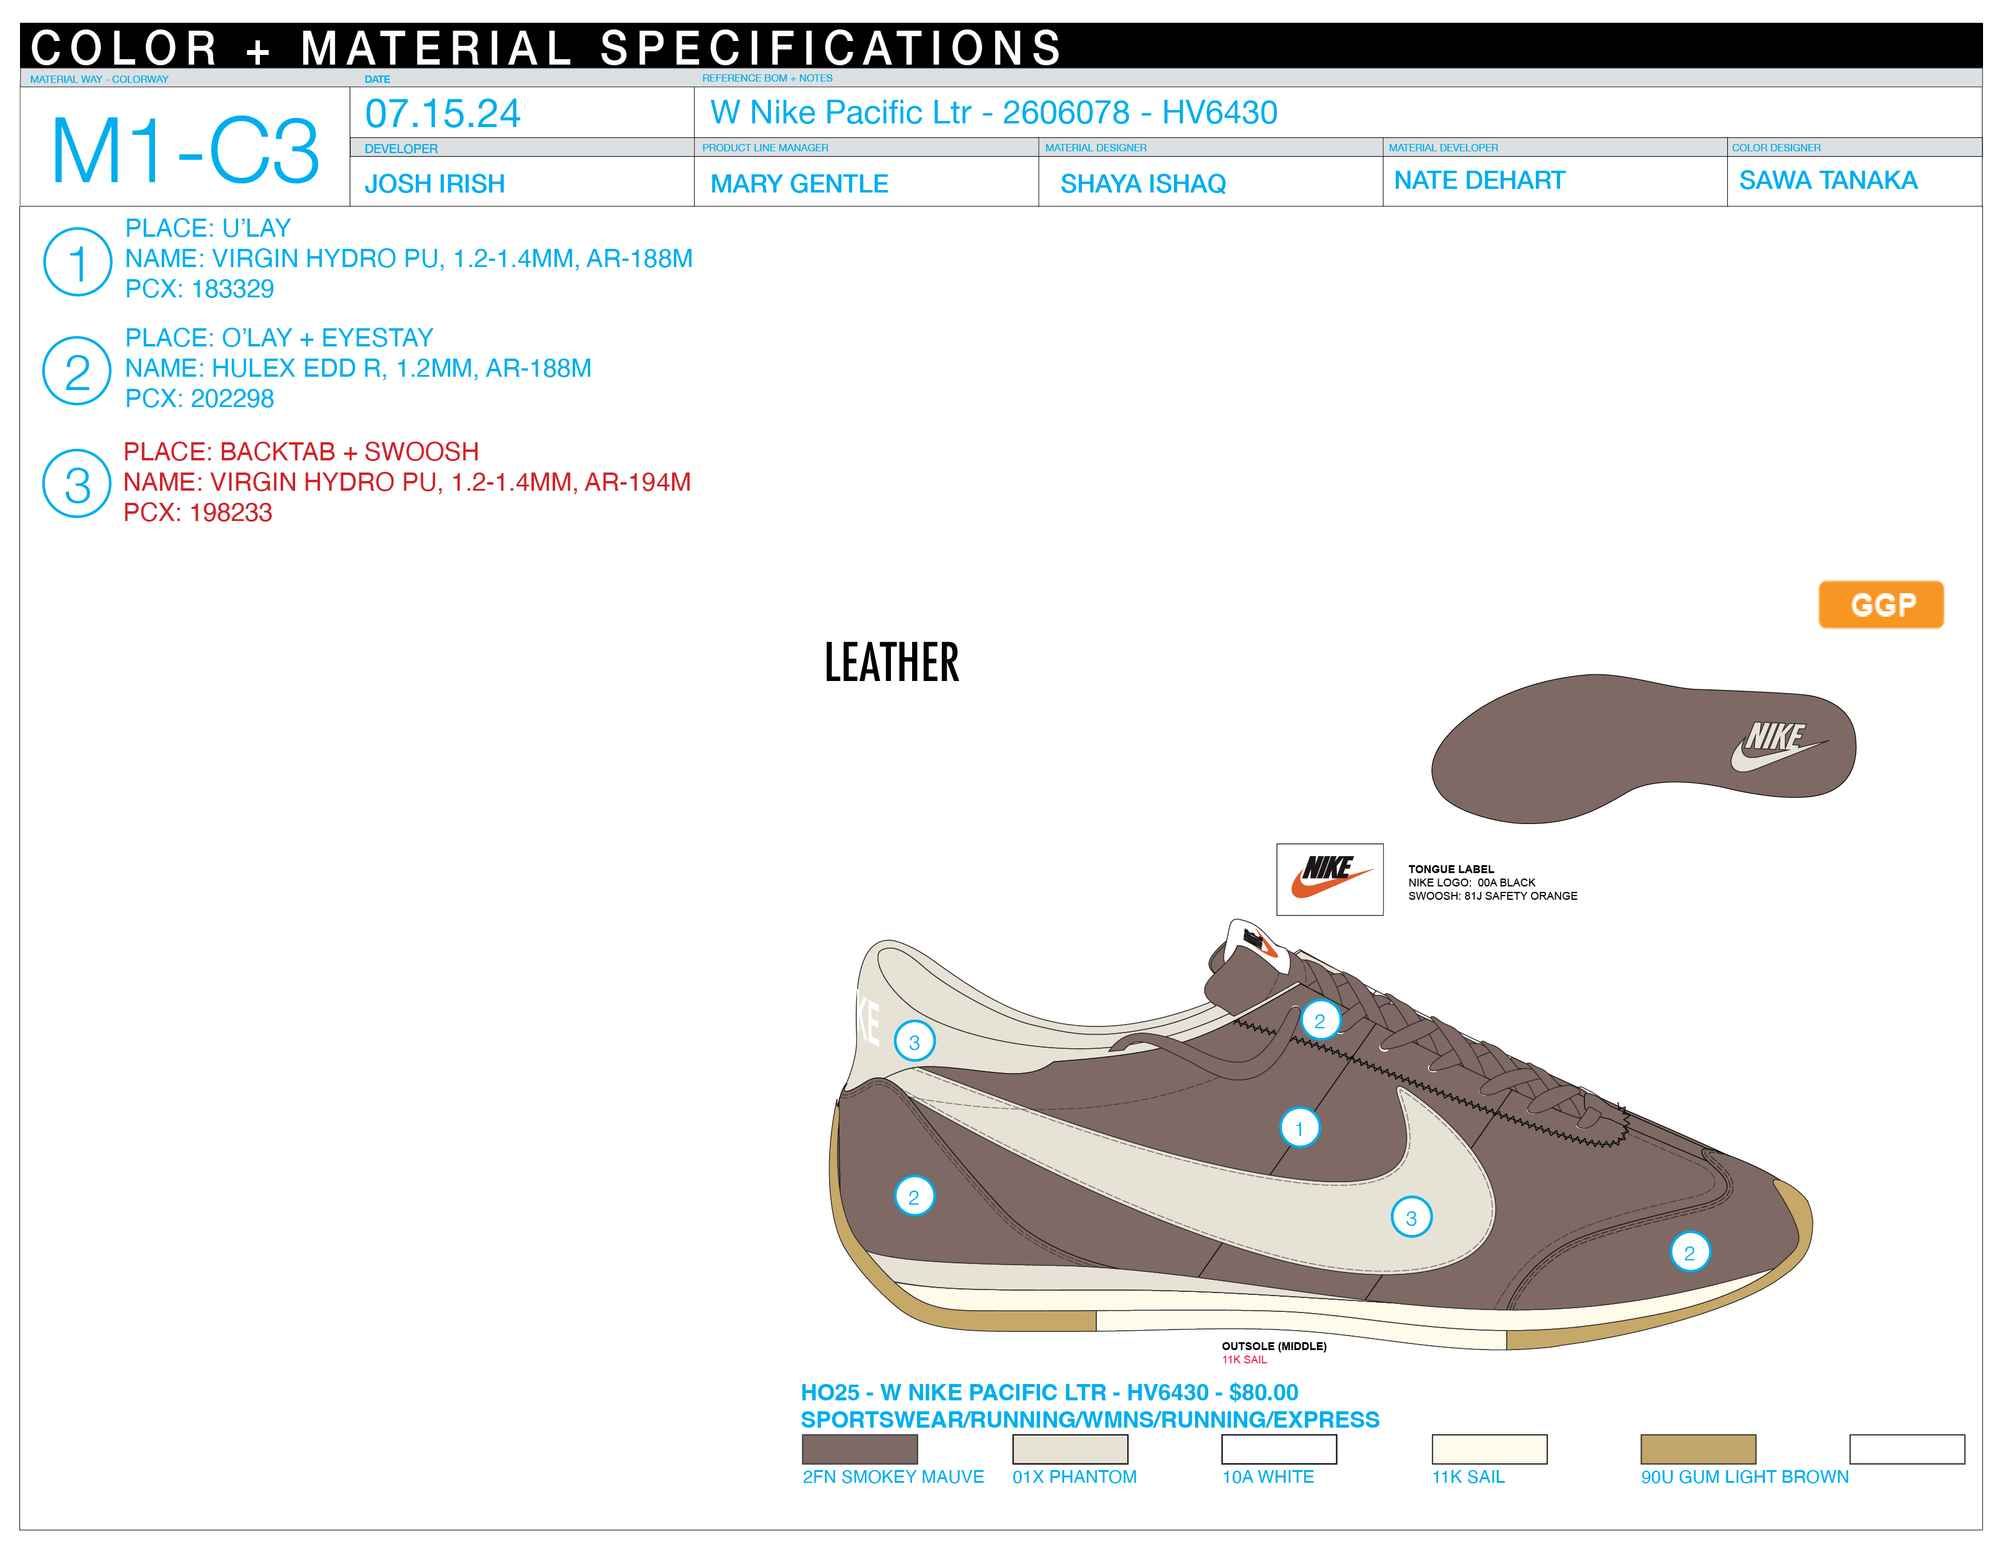
Task: Click the text NIKE LOGO: 00A BLACK
Action: (x=1472, y=883)
